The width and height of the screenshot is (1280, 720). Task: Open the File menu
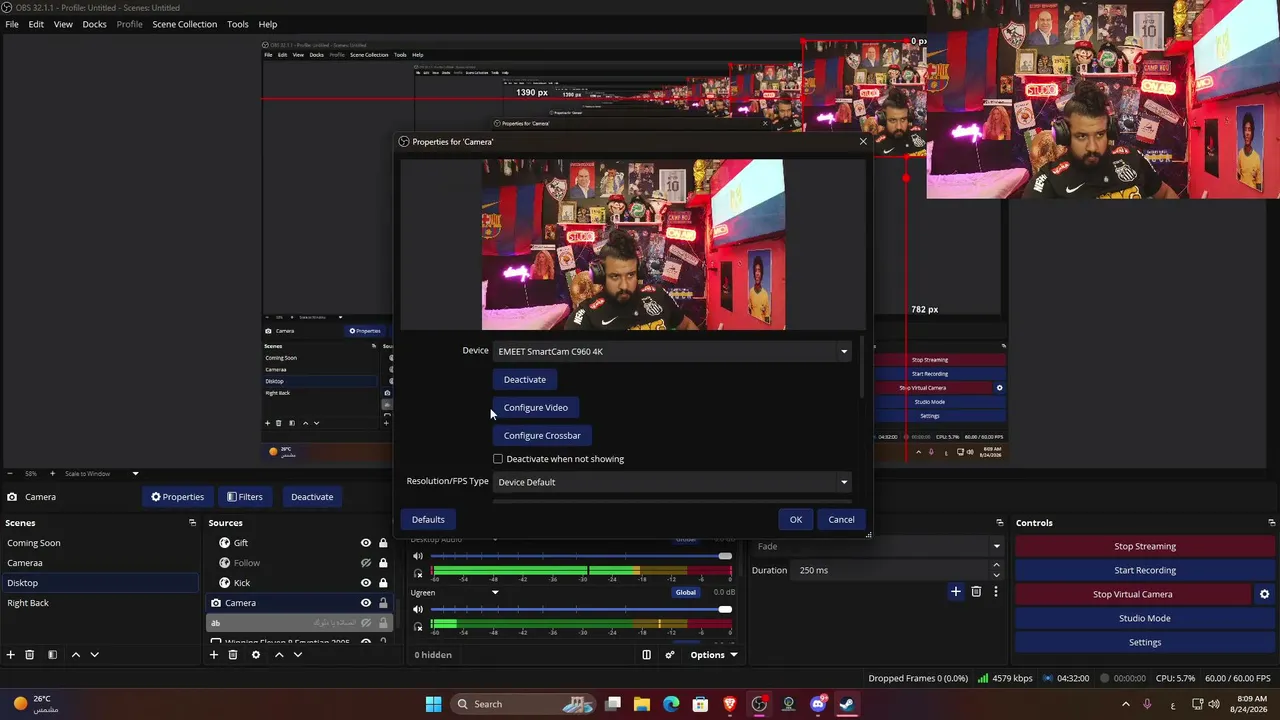pos(12,24)
